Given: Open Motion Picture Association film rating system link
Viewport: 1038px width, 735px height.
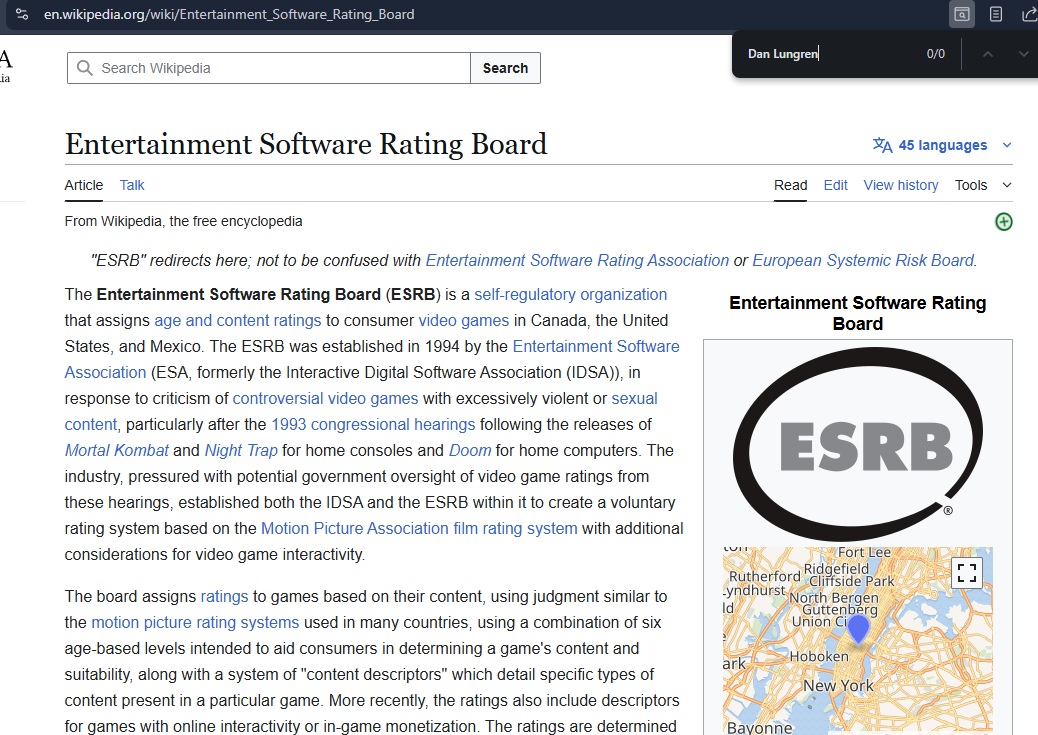Looking at the screenshot, I should coord(419,528).
